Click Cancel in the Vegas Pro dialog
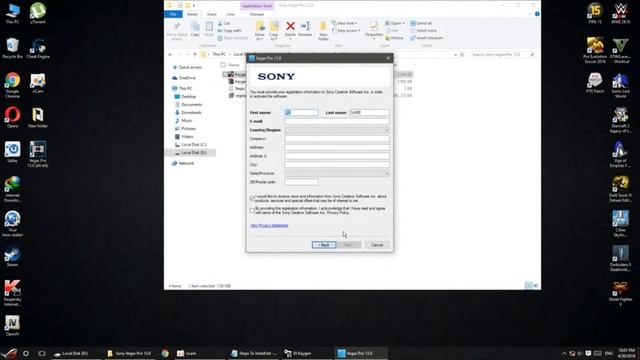 tap(377, 245)
